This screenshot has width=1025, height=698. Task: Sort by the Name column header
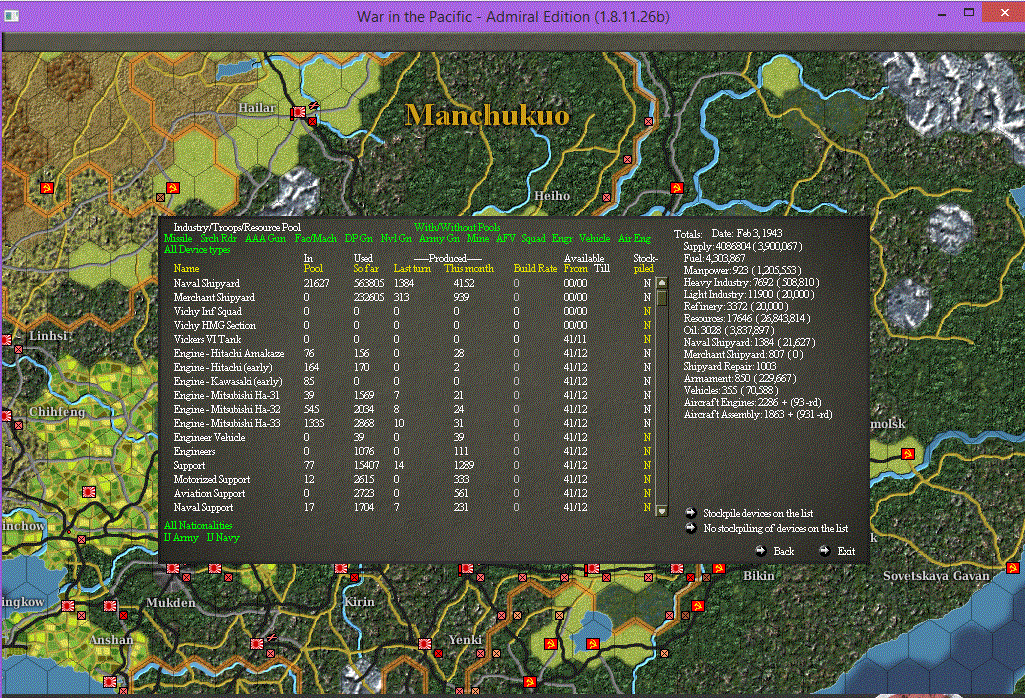pyautogui.click(x=186, y=269)
